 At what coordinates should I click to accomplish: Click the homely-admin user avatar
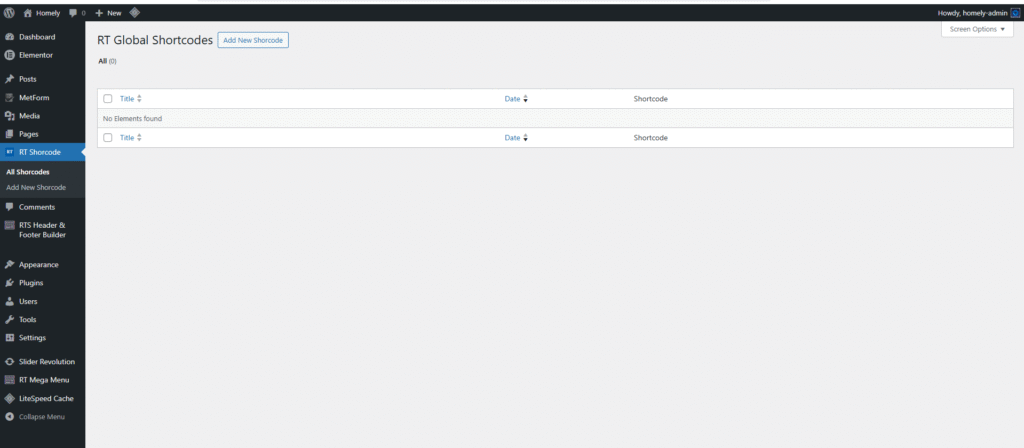pos(1014,12)
